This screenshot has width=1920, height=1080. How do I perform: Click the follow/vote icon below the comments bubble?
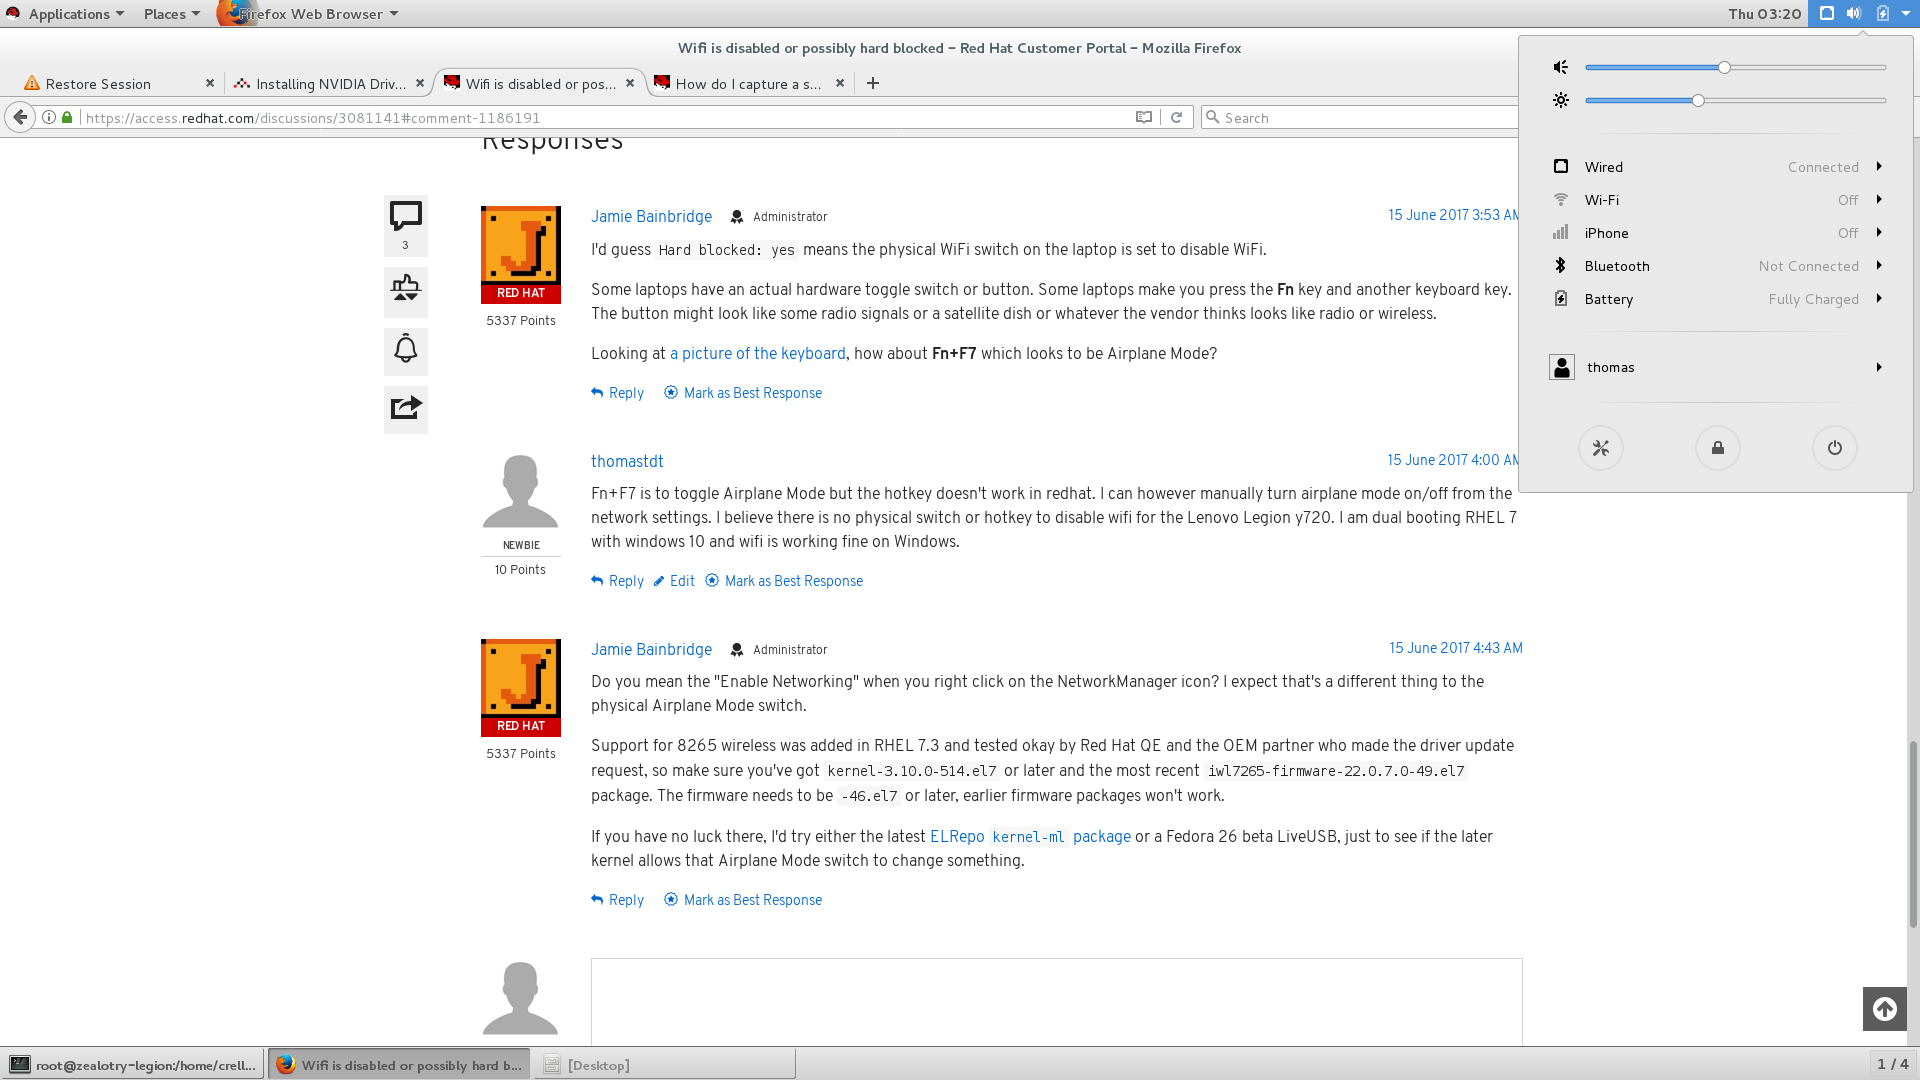[405, 290]
